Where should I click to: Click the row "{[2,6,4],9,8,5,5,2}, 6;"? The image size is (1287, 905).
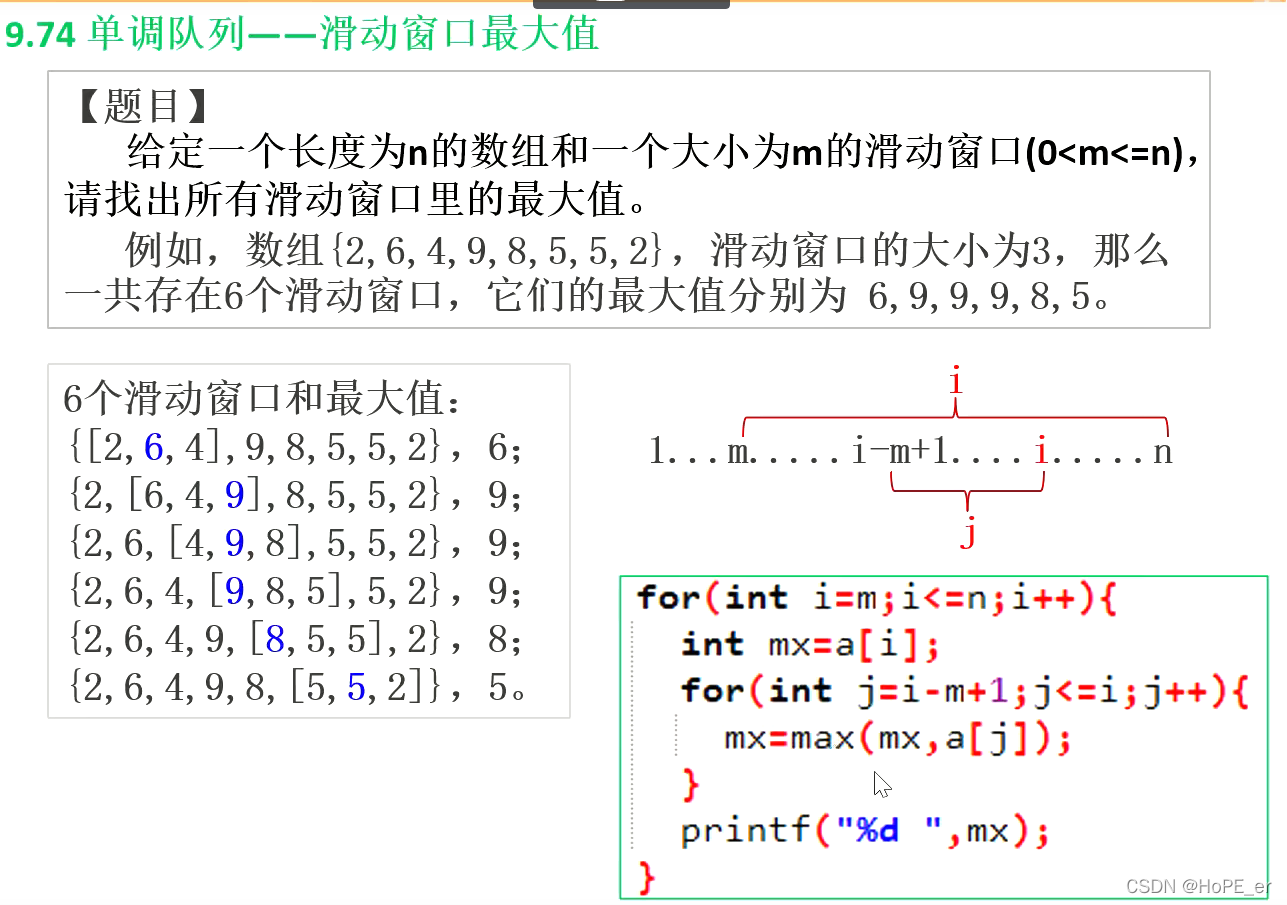click(296, 449)
